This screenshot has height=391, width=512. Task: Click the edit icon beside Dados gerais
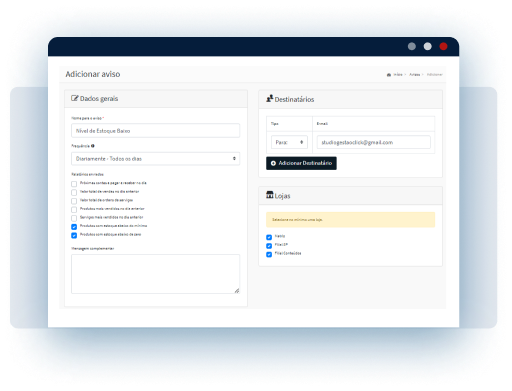click(75, 98)
